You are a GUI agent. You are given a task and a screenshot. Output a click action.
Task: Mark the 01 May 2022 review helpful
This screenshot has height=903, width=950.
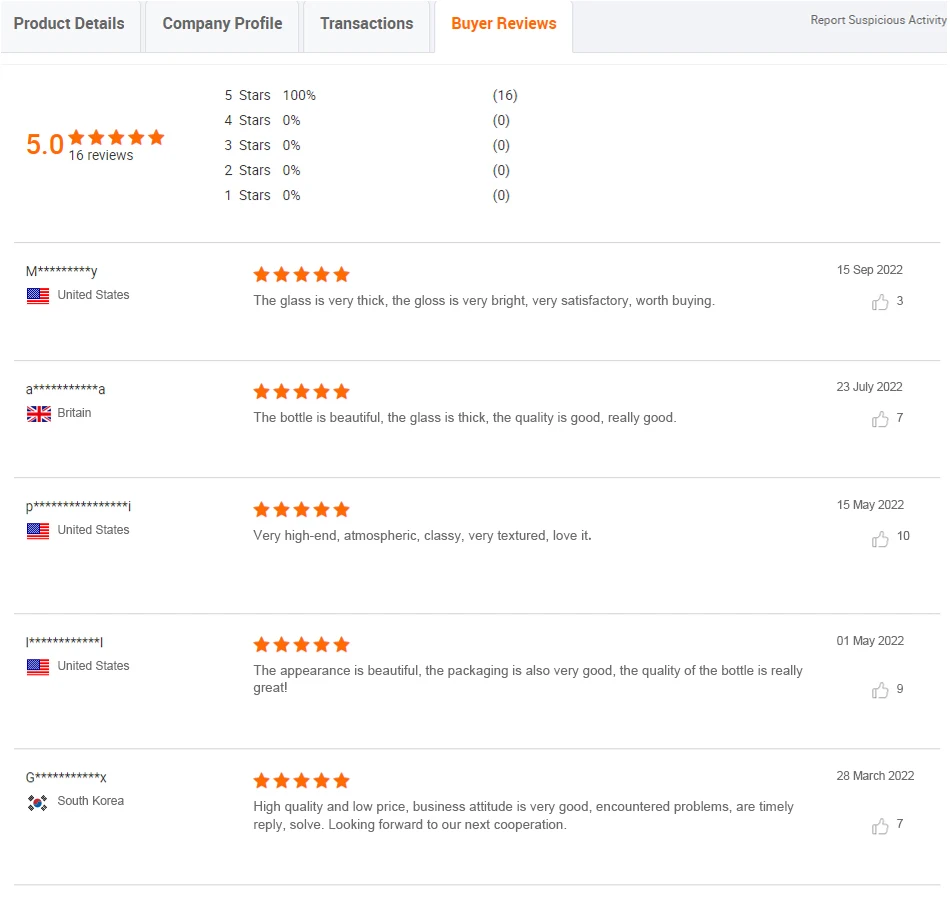(x=880, y=690)
